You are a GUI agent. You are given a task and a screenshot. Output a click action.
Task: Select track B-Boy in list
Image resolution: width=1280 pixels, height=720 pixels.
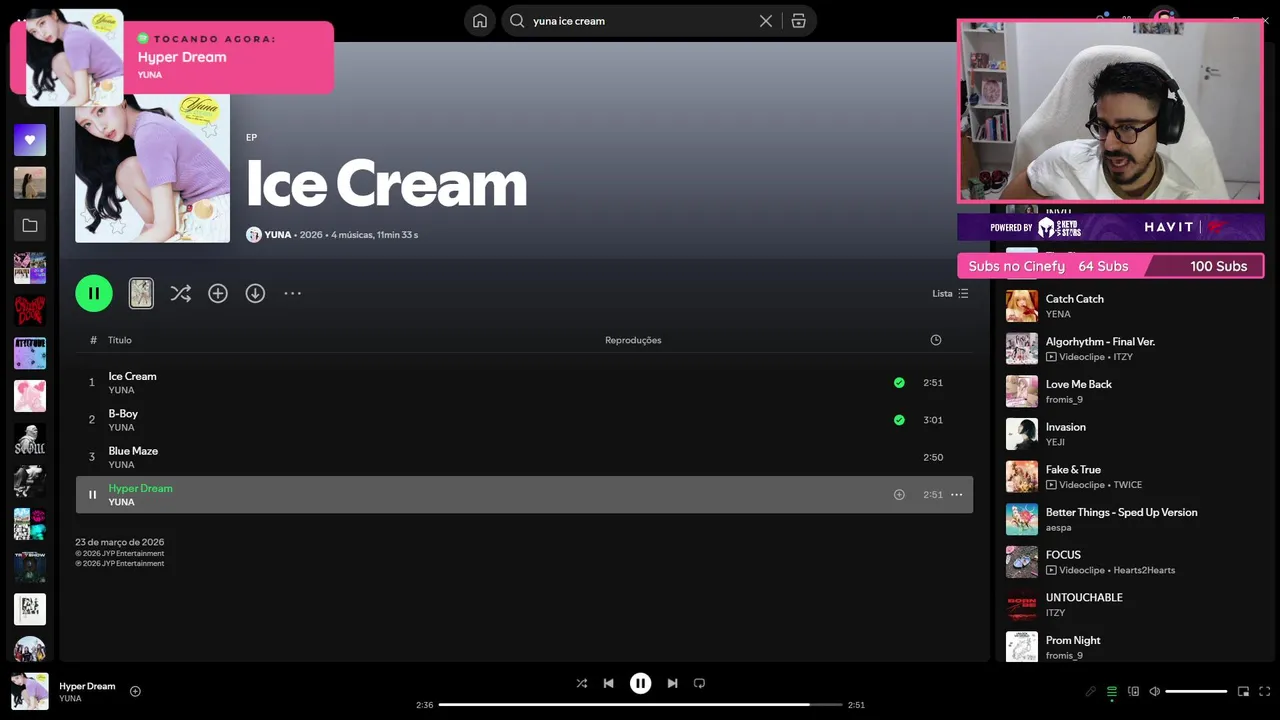coord(524,420)
